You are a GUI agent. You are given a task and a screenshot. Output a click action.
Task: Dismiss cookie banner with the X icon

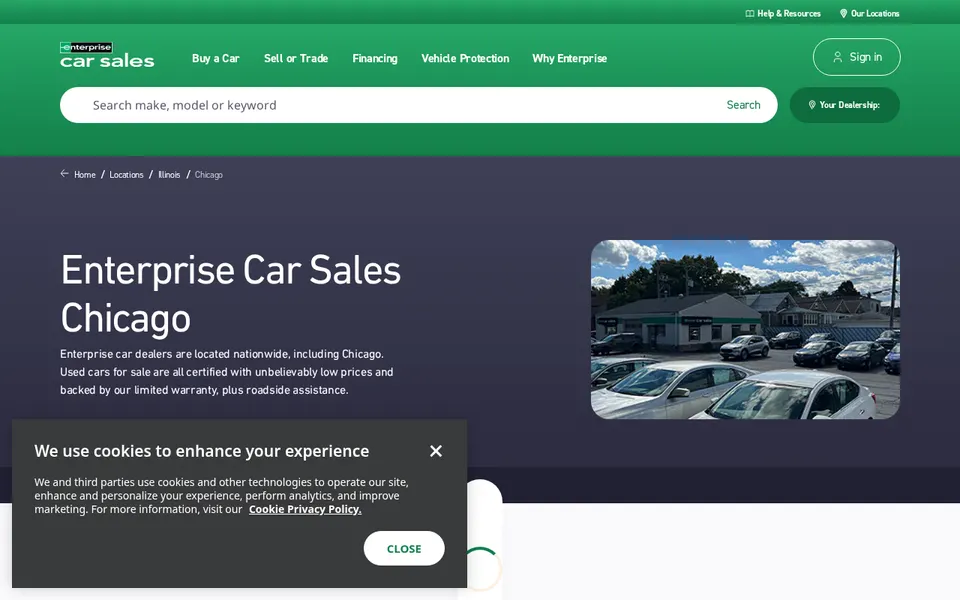tap(435, 451)
